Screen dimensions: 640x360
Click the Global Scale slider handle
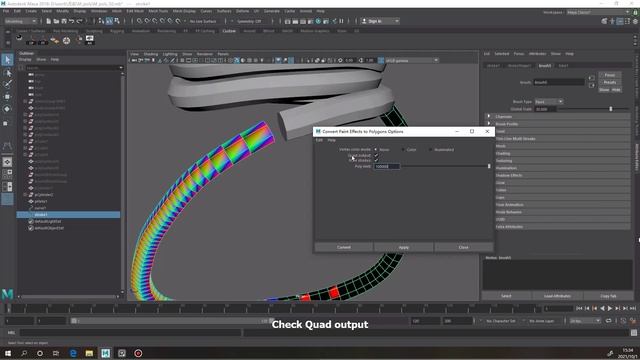tap(611, 109)
